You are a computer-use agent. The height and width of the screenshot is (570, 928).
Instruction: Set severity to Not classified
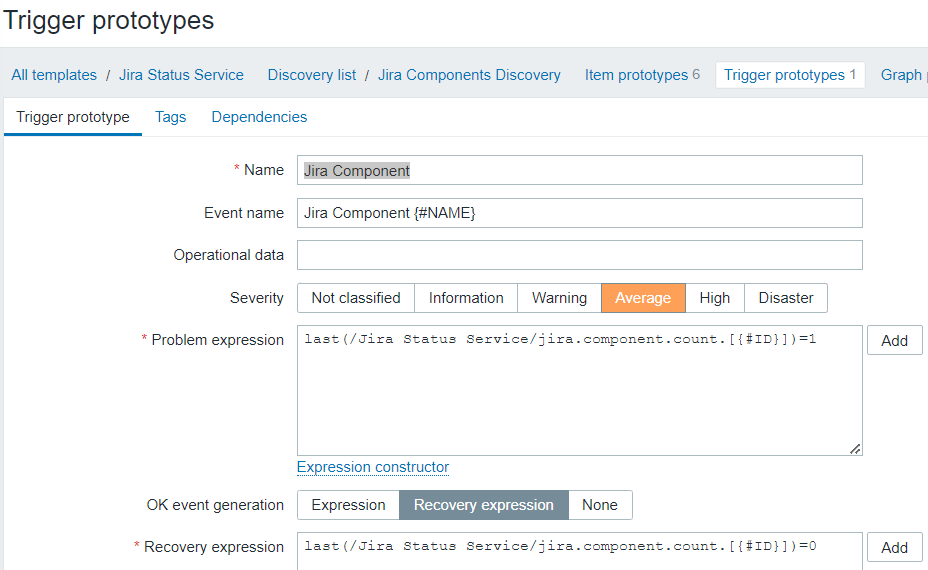pos(355,298)
